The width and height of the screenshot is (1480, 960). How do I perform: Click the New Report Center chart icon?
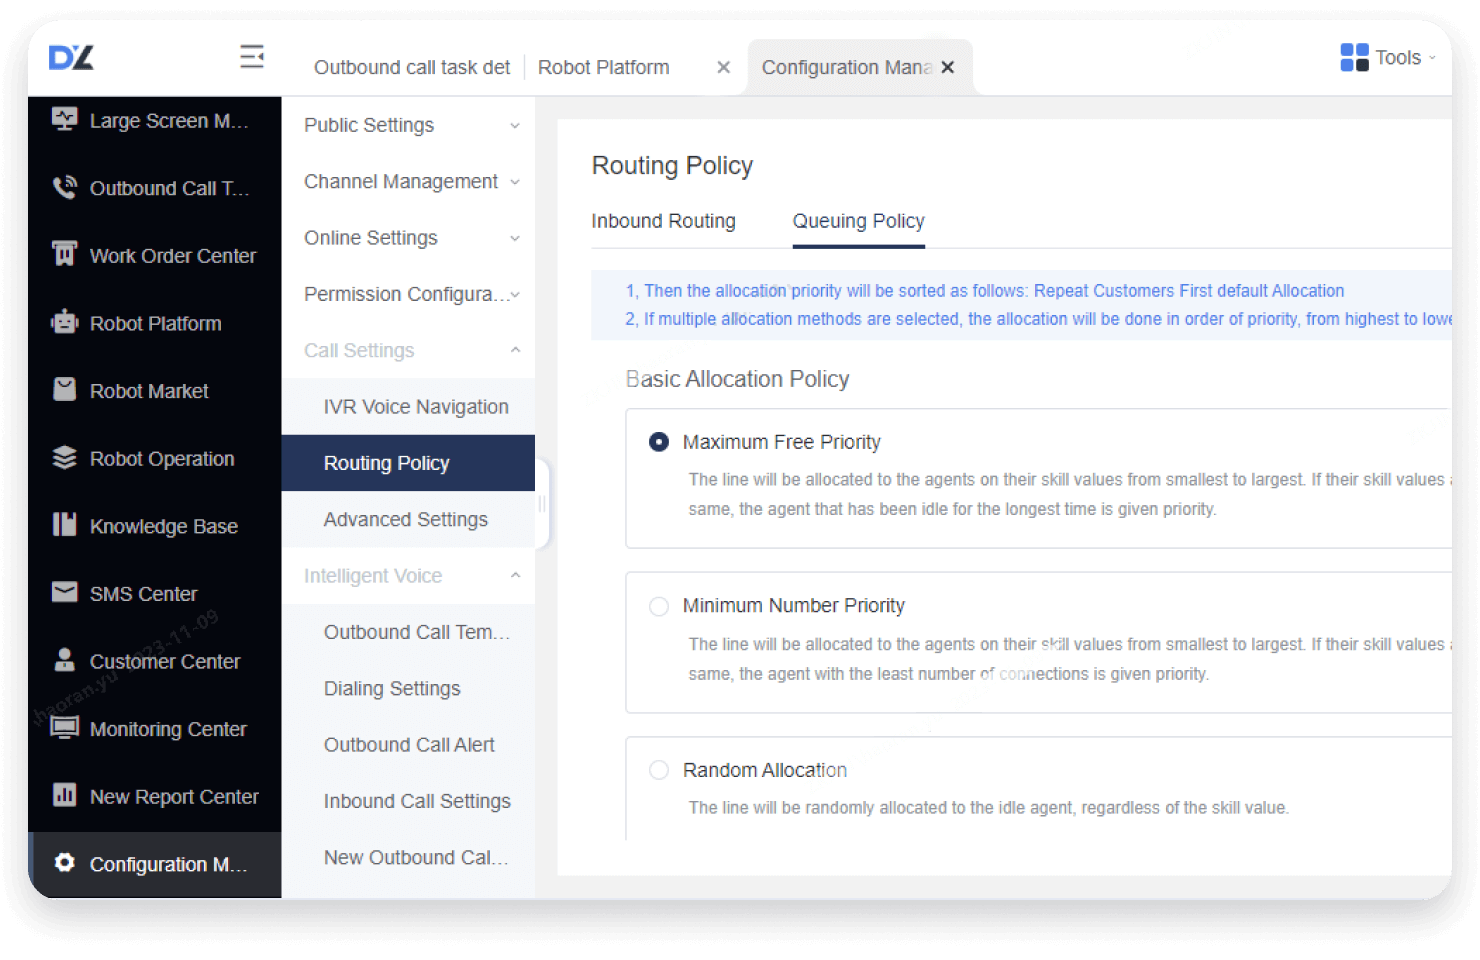click(x=64, y=795)
